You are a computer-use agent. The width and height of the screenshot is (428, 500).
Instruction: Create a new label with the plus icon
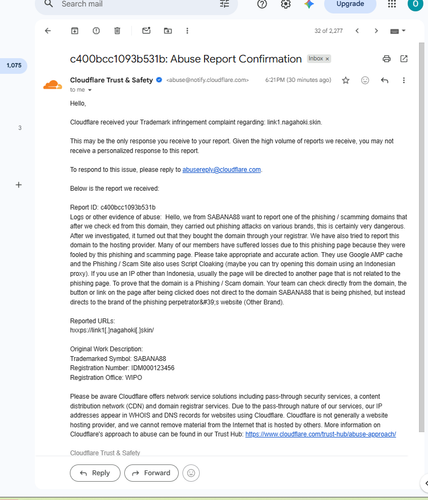[19, 185]
